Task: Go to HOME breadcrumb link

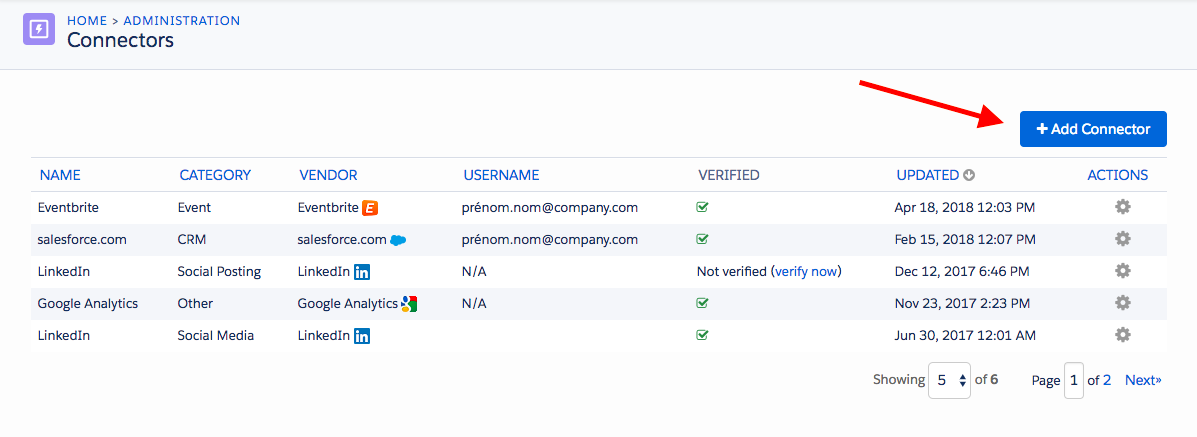Action: point(87,21)
